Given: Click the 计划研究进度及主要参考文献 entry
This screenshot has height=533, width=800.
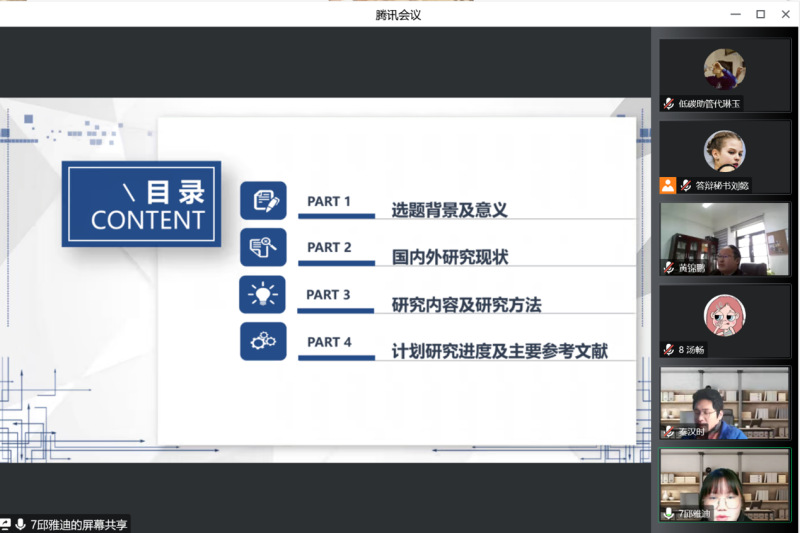Looking at the screenshot, I should click(500, 351).
